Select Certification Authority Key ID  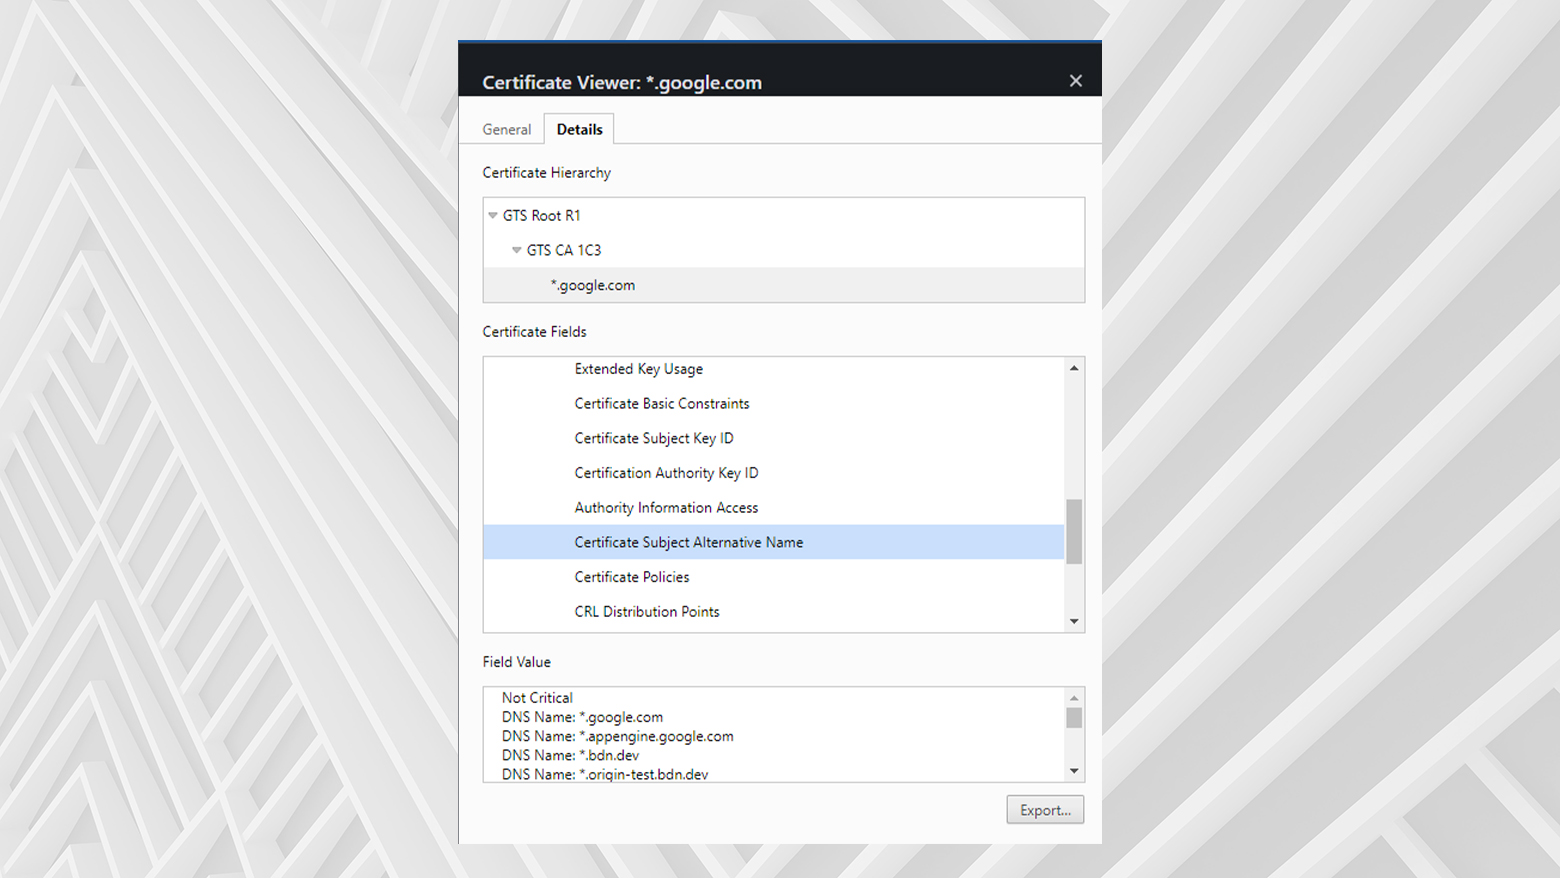click(x=666, y=472)
